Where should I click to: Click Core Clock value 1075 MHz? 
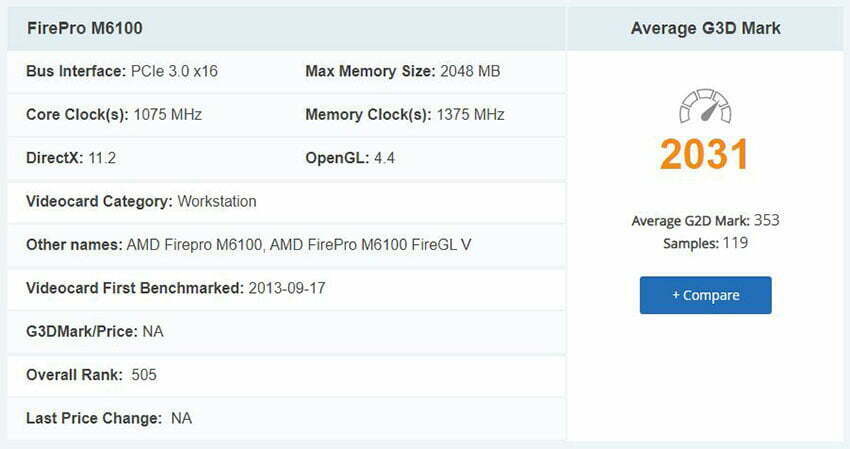pyautogui.click(x=168, y=114)
